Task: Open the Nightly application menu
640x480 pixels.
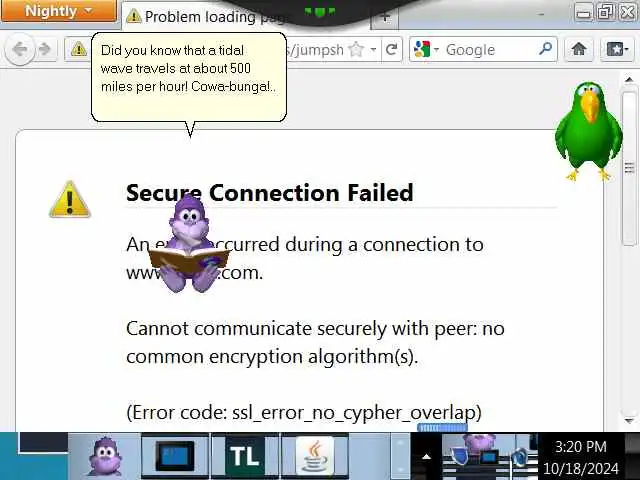Action: click(58, 11)
